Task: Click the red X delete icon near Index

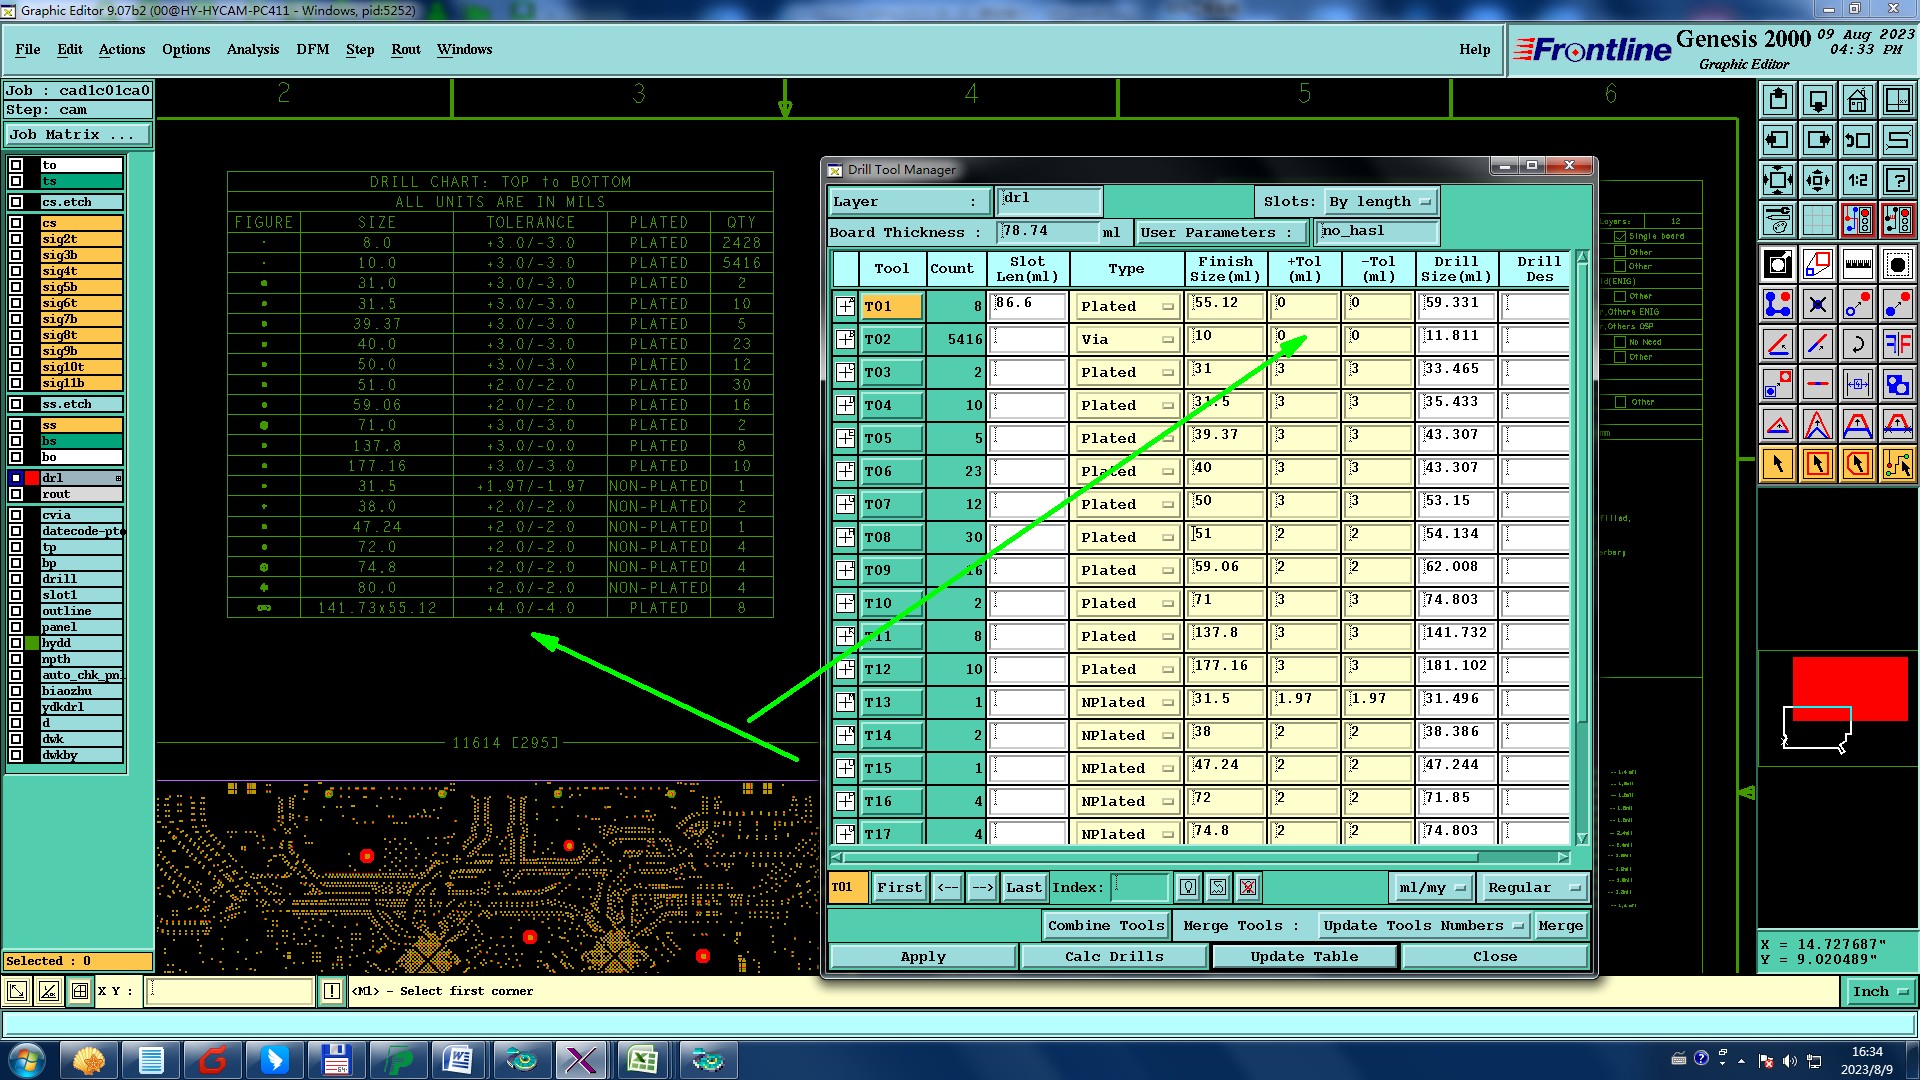Action: (1247, 887)
